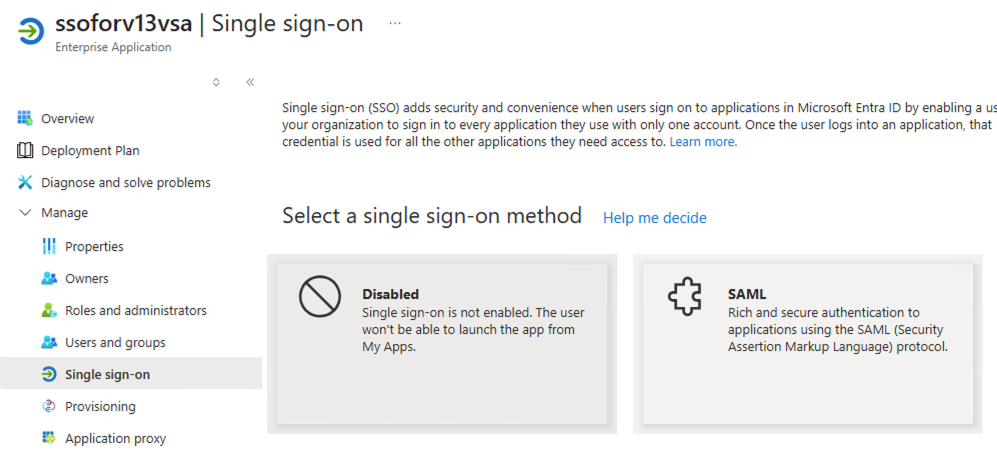The height and width of the screenshot is (455, 997).
Task: Open the ellipsis more options menu
Action: pos(395,23)
